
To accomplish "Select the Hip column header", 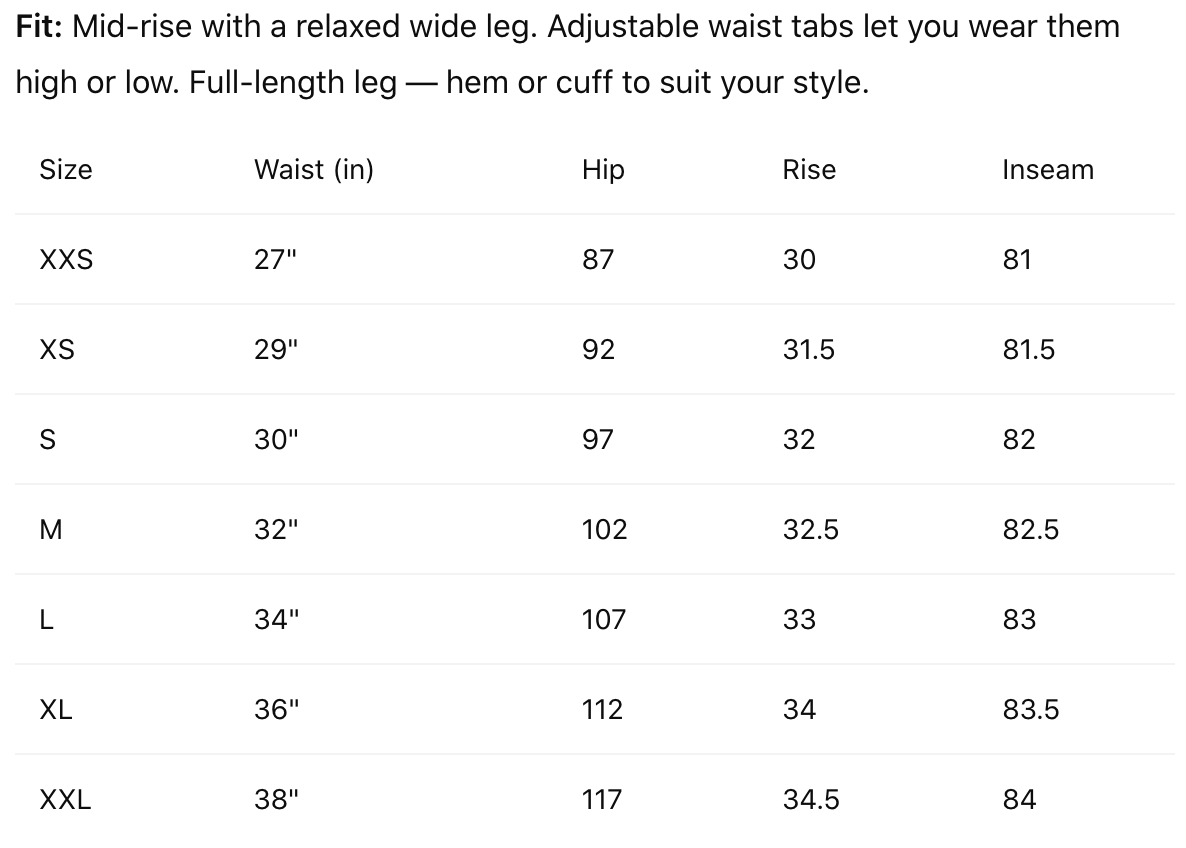I will (603, 170).
